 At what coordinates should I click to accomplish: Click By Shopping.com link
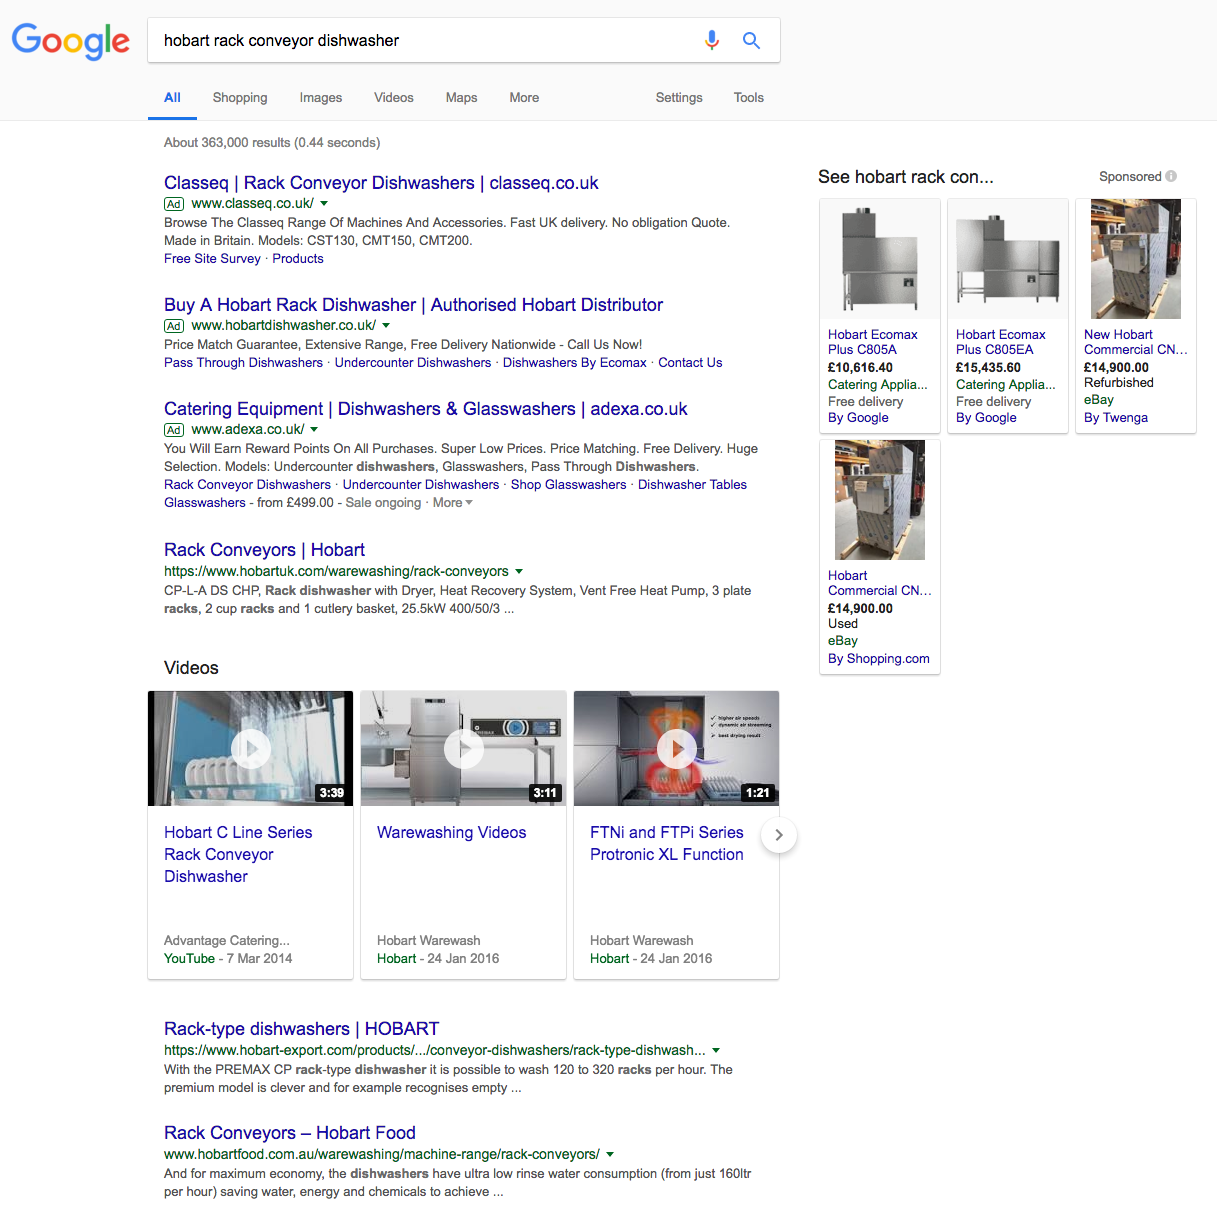pyautogui.click(x=879, y=659)
